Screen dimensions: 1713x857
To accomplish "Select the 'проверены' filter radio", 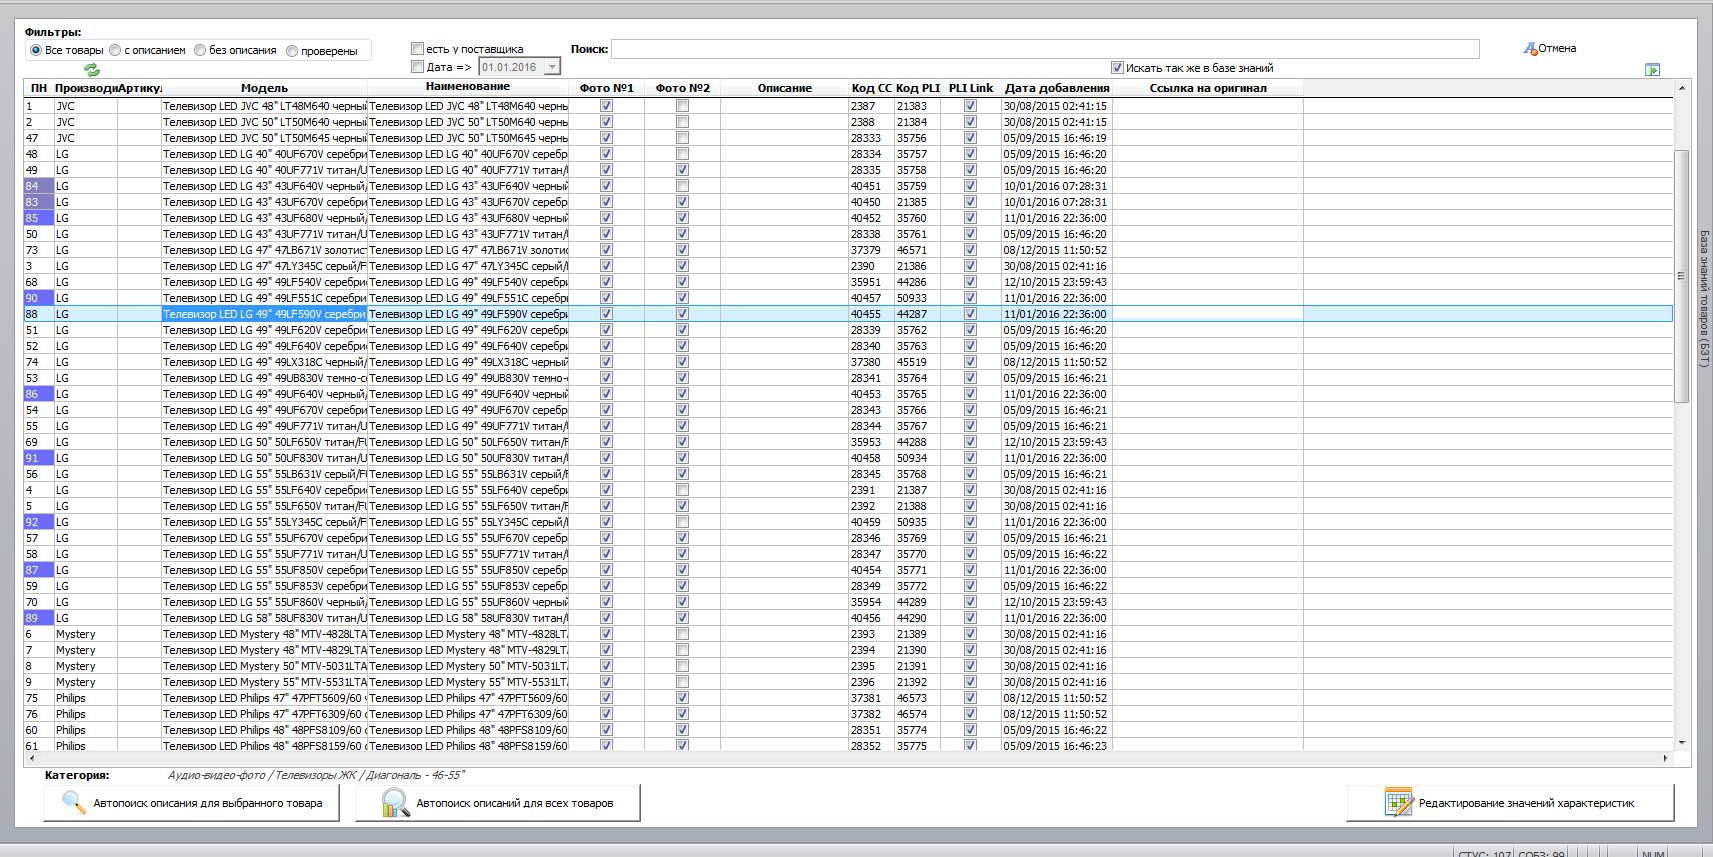I will 292,51.
